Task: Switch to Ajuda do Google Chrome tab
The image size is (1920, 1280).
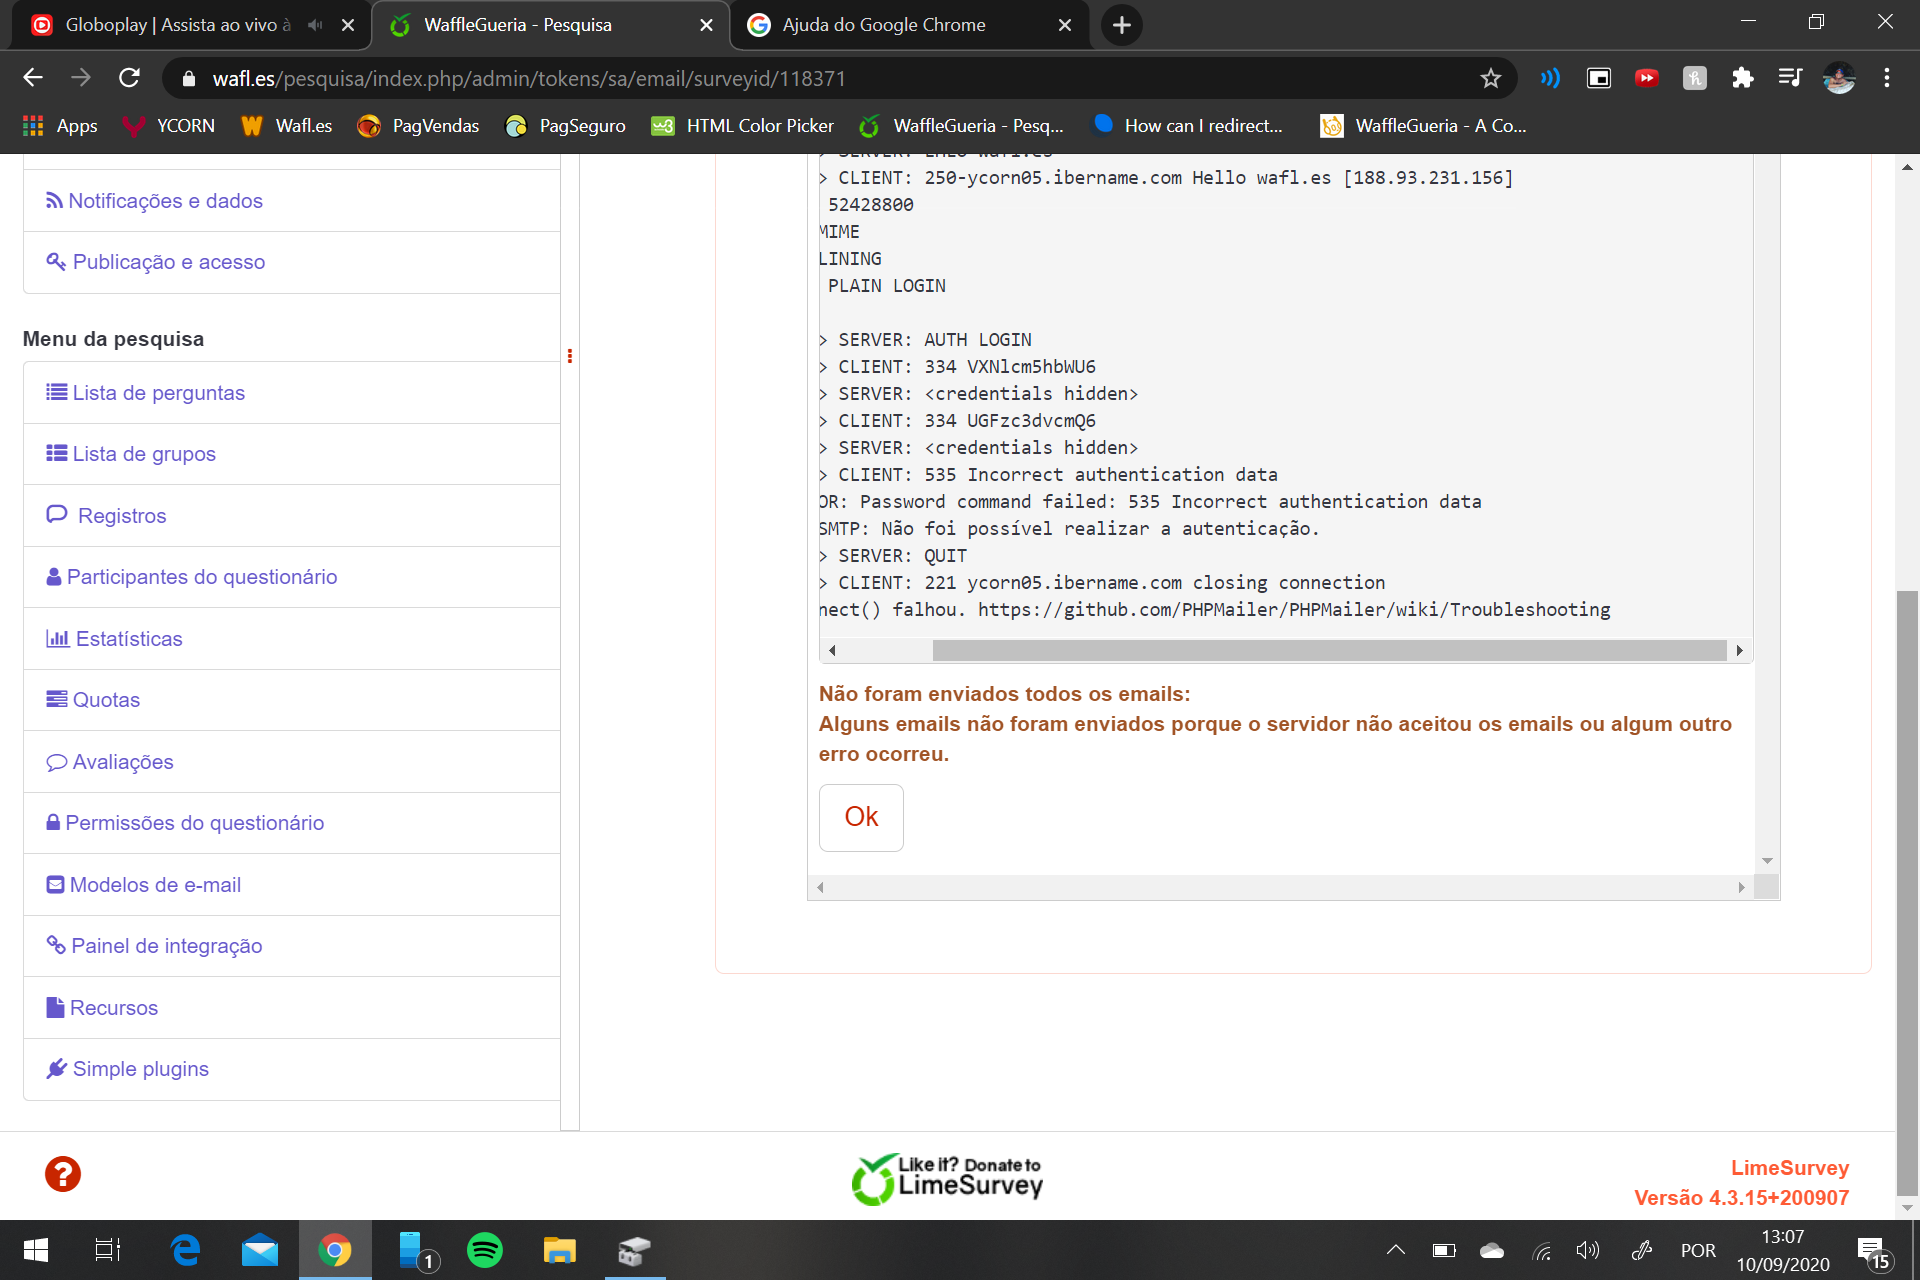Action: click(883, 25)
